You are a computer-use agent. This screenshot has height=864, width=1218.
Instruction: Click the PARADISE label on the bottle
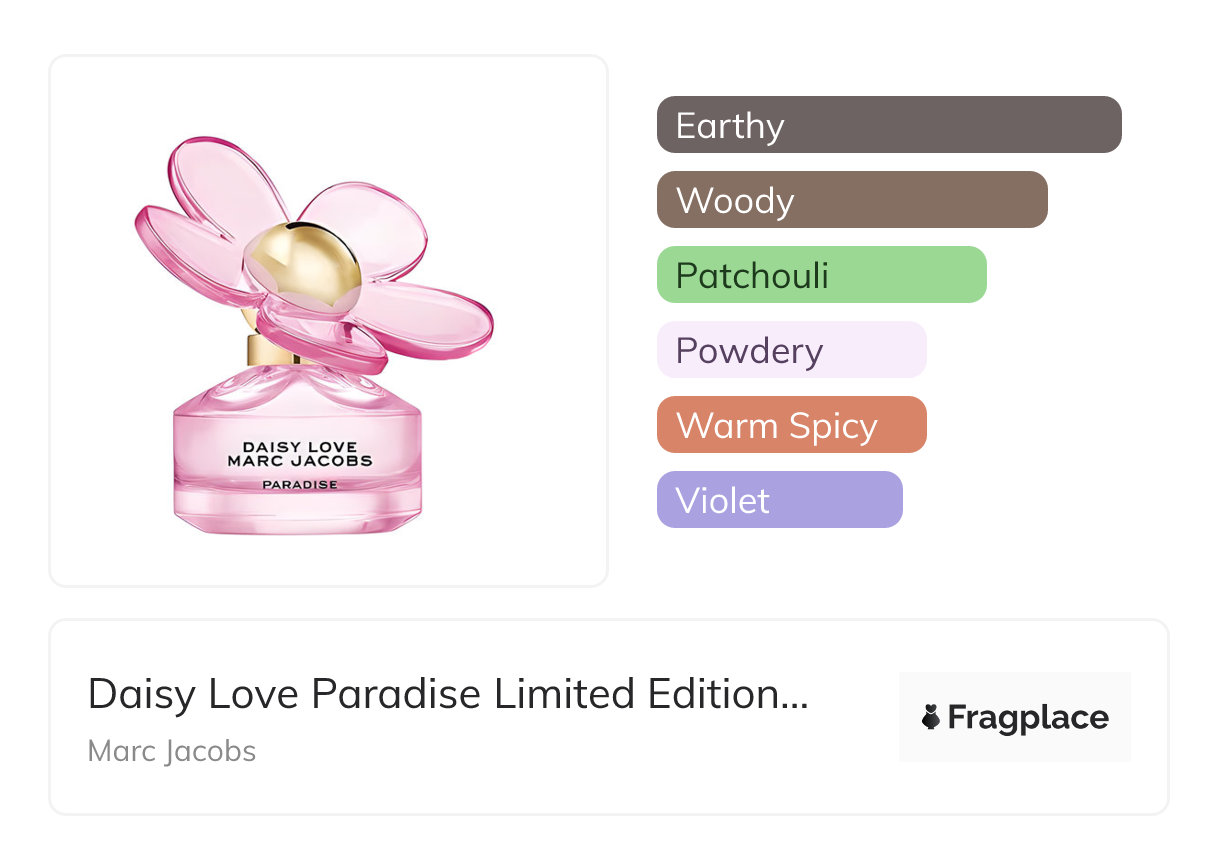(x=299, y=485)
